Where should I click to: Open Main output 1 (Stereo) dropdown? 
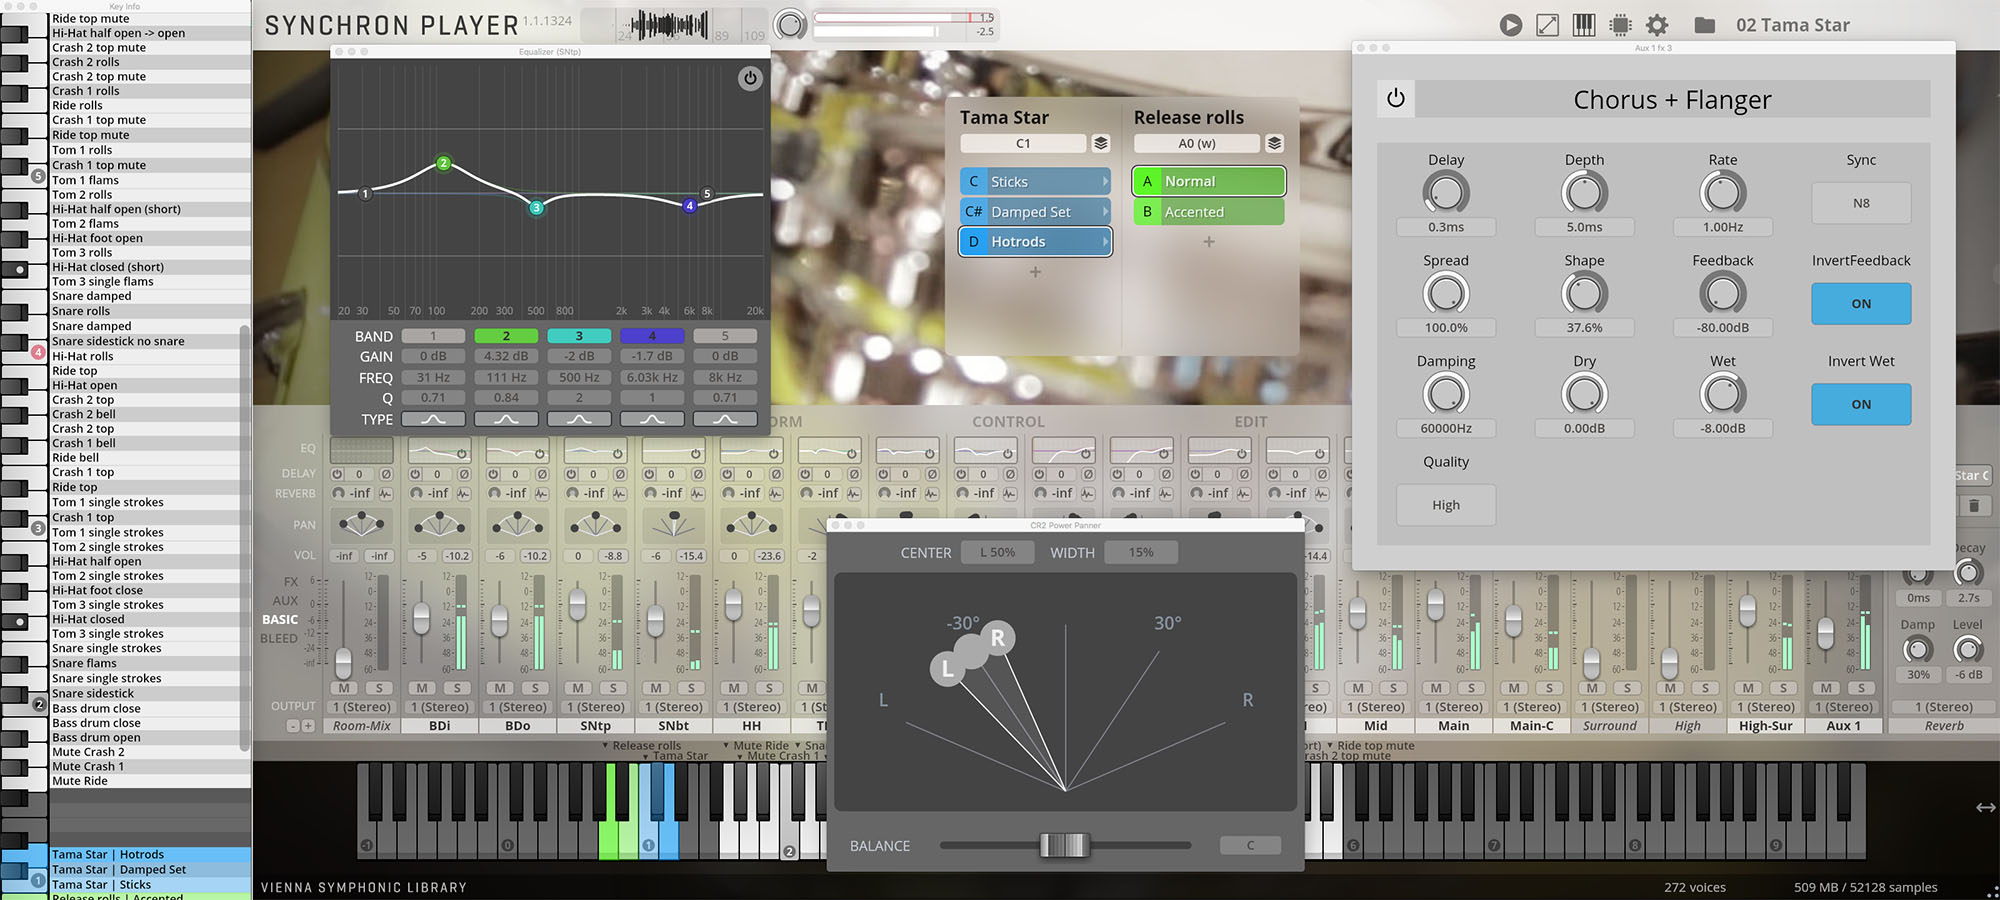(1454, 707)
